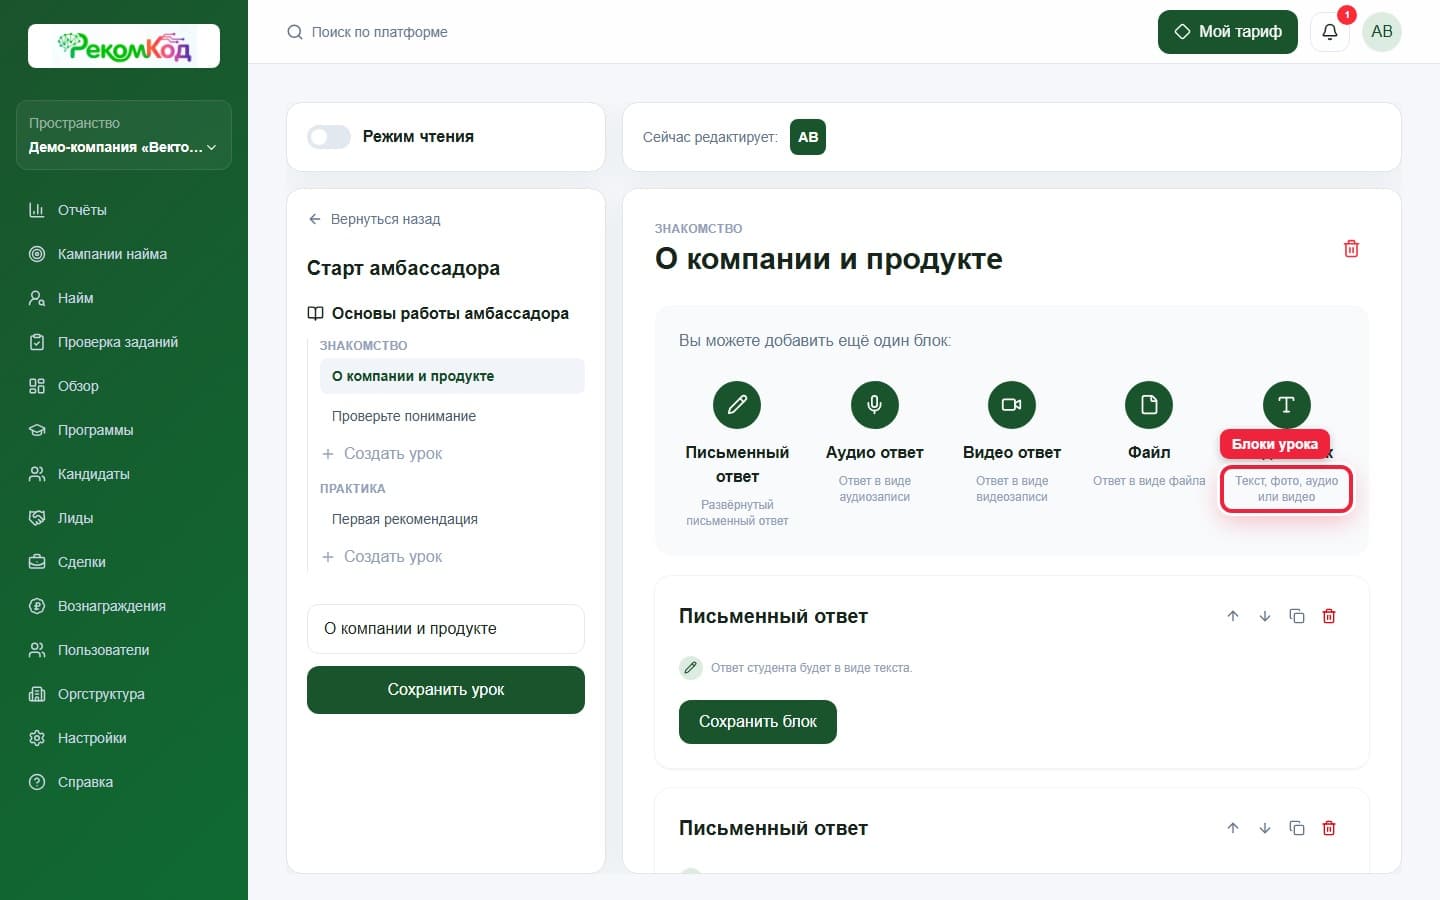Delete second Письменный ответ block

tap(1329, 828)
